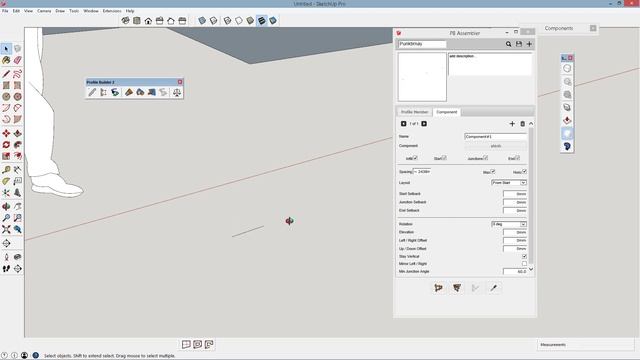Click the scroll down chevron in the assembler
Screen dimensions: 640x360
(531, 269)
